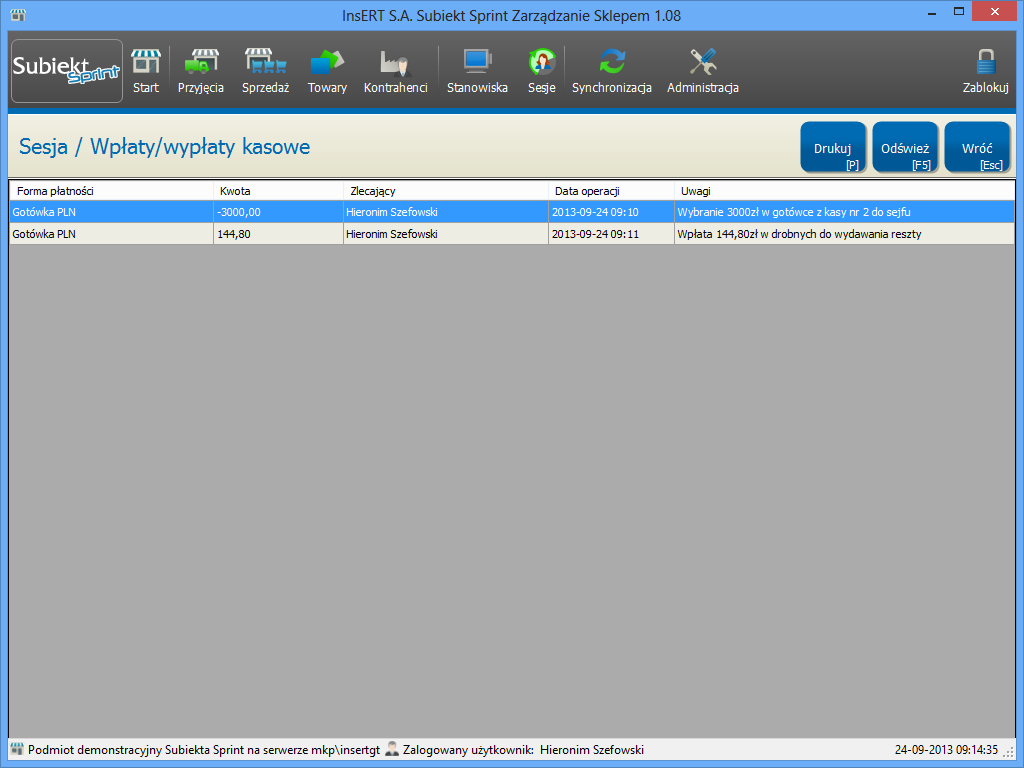1024x768 pixels.
Task: Click the Subiekt Sprint logo
Action: (x=67, y=71)
